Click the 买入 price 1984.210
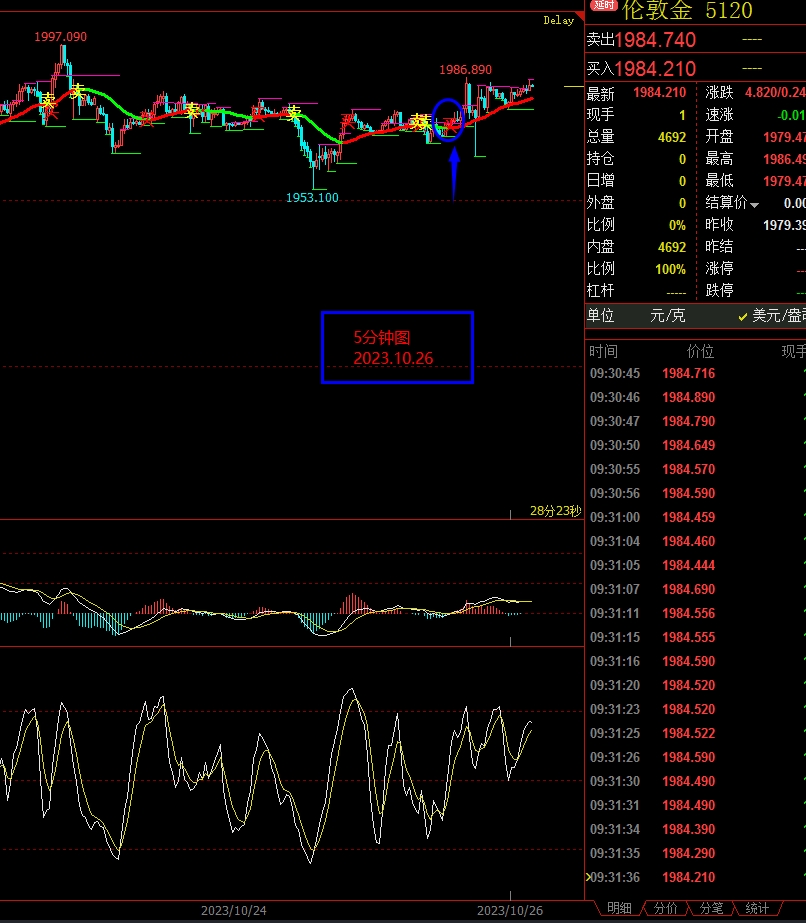This screenshot has width=806, height=923. click(655, 69)
